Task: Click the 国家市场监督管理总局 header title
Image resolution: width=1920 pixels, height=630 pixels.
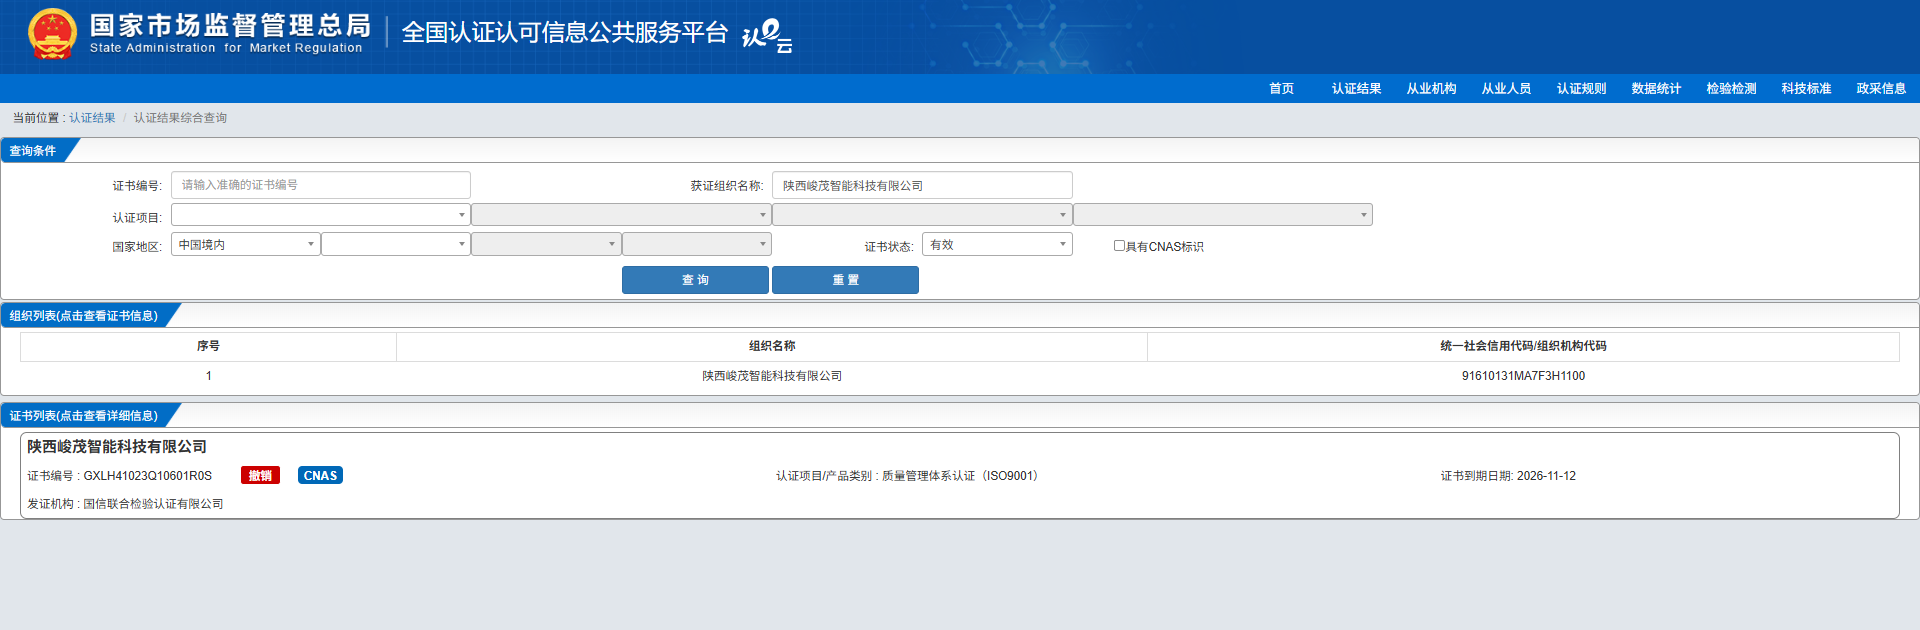Action: (x=230, y=26)
